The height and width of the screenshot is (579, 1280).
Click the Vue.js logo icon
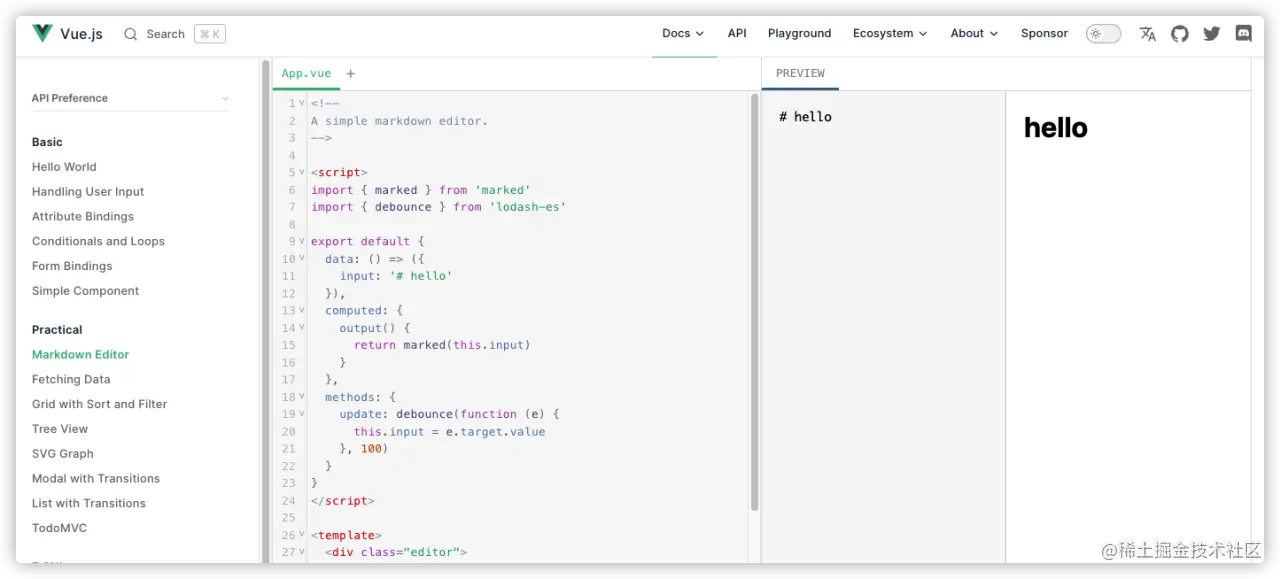[42, 33]
